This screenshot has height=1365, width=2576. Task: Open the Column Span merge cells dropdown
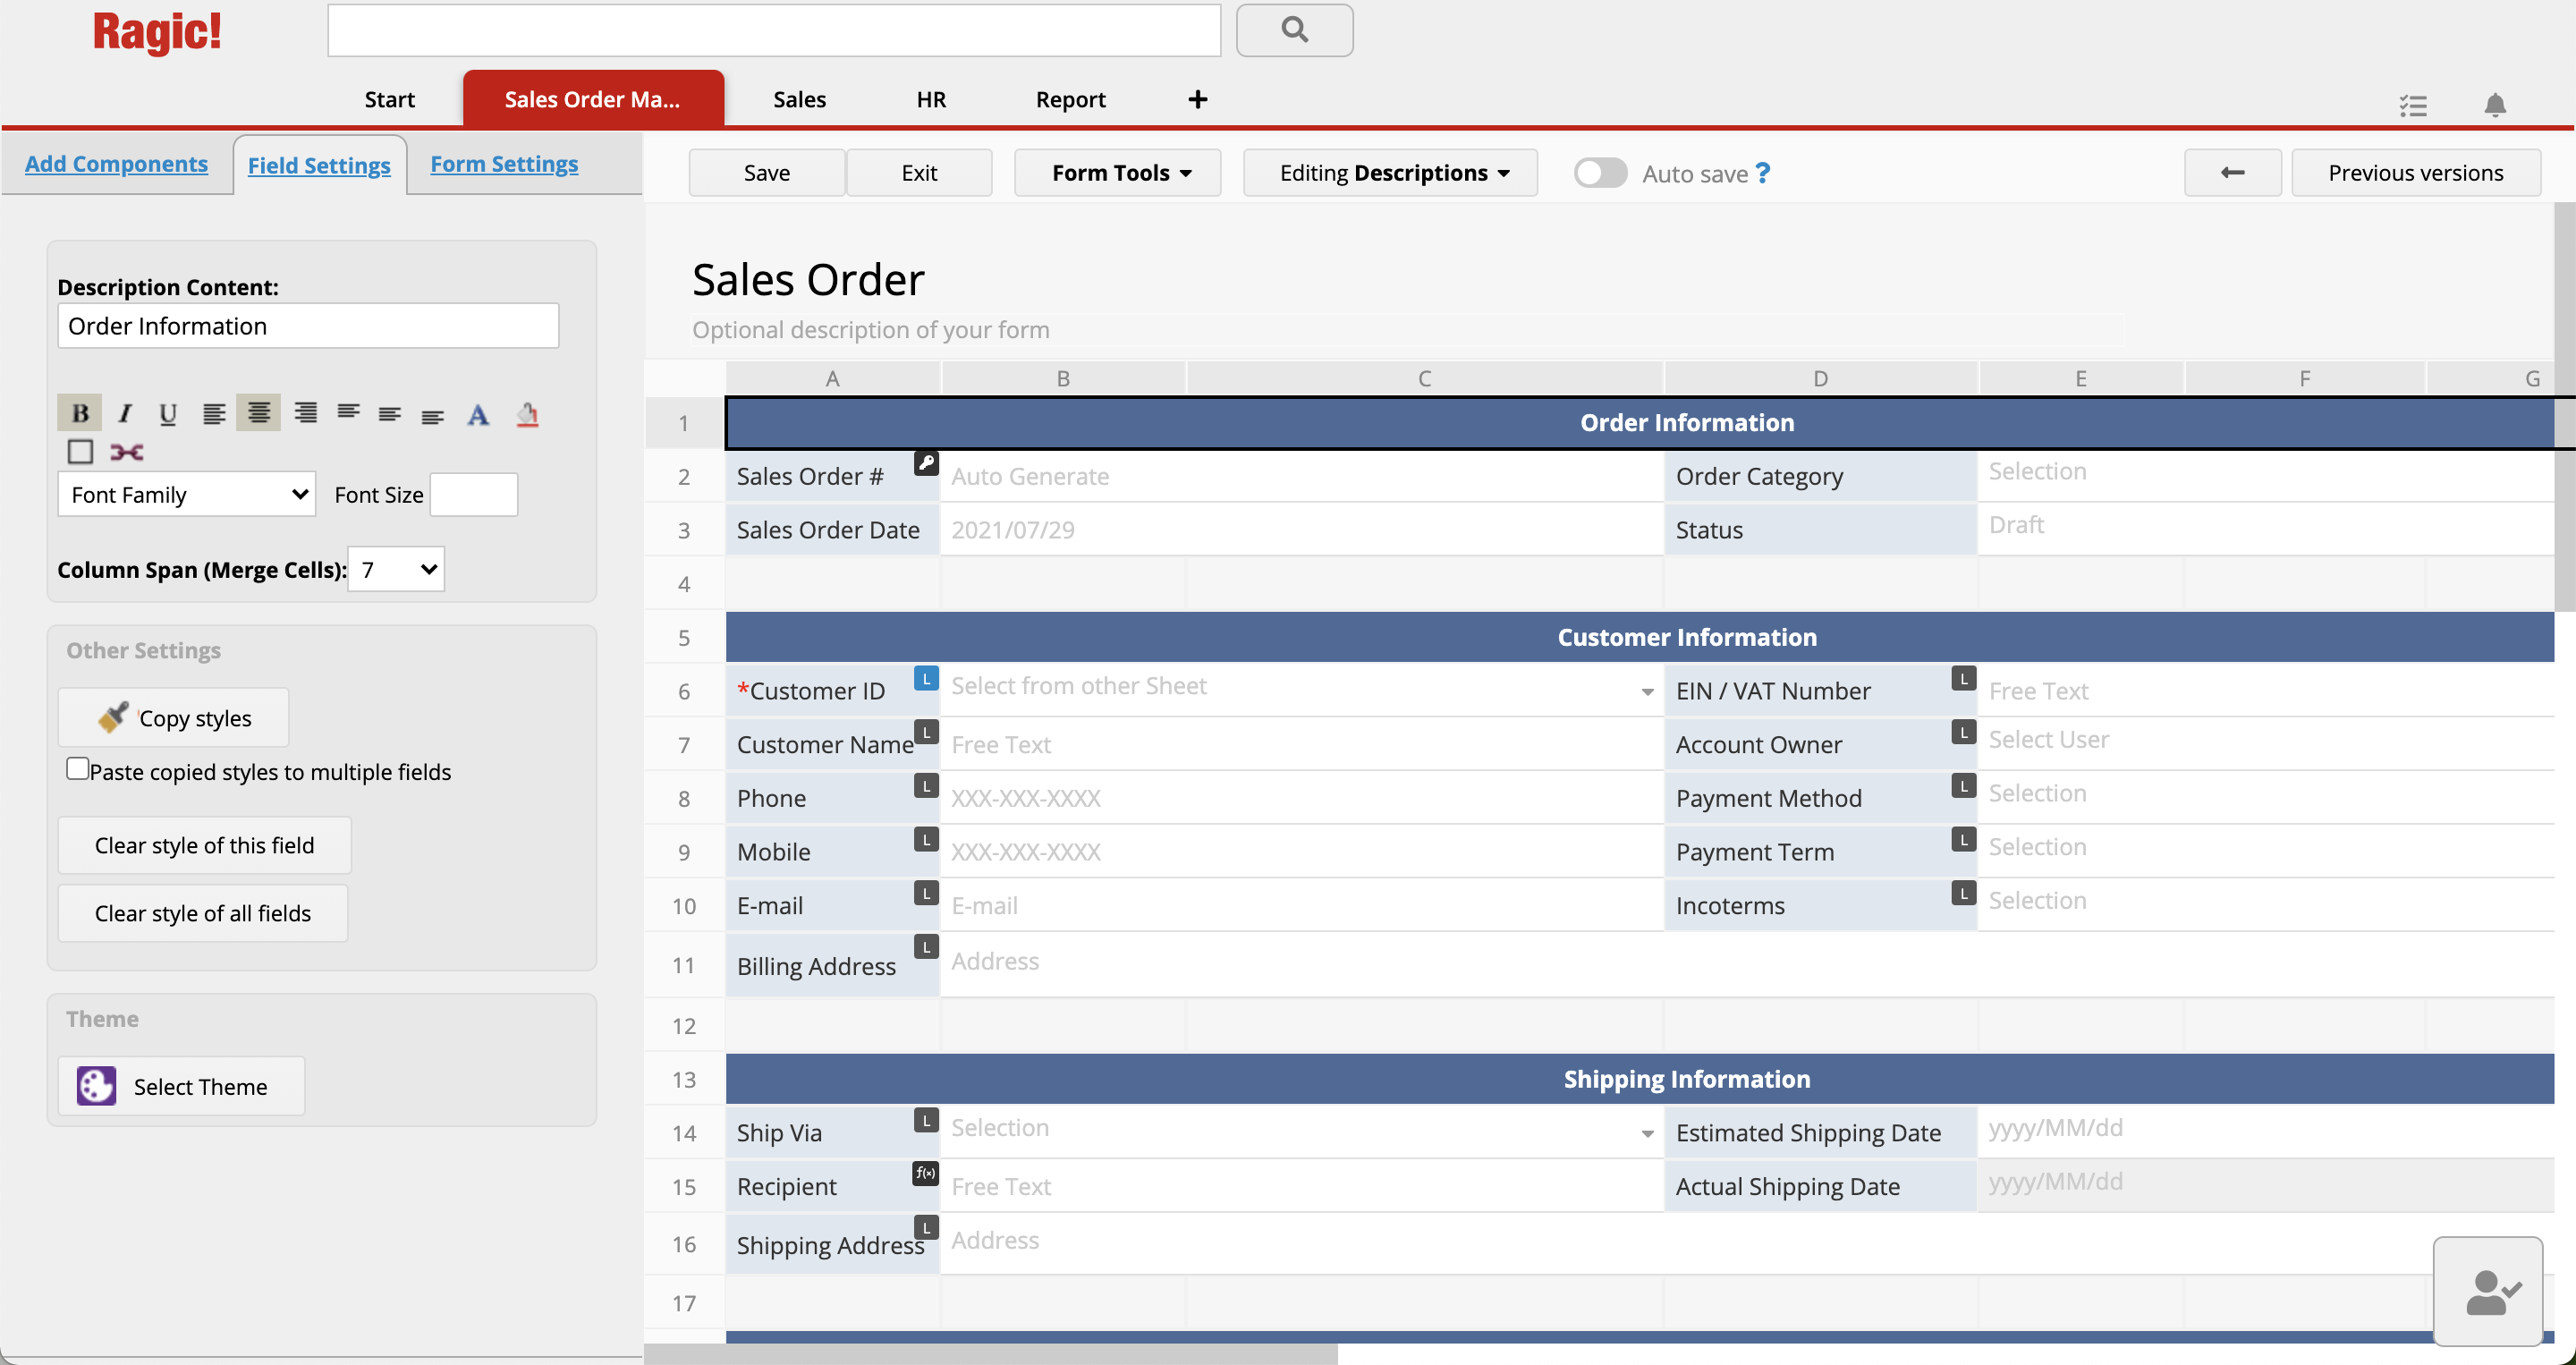pos(395,569)
